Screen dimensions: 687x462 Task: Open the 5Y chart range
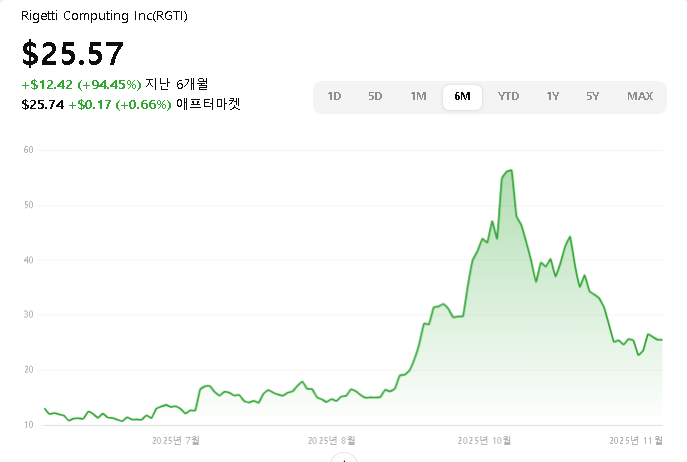tap(592, 96)
